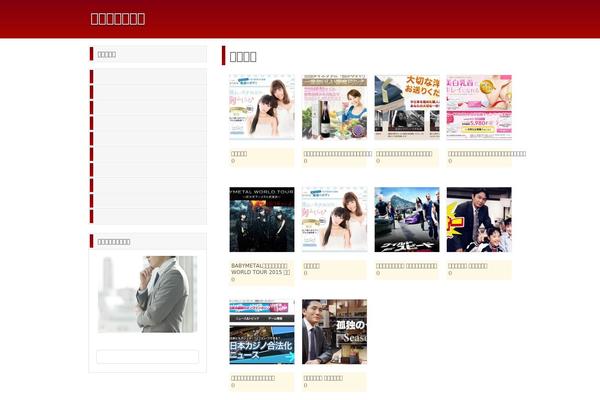Screen dimensions: 600x400
Task: Open the first two-girls thumbnail in top row
Action: coord(262,107)
